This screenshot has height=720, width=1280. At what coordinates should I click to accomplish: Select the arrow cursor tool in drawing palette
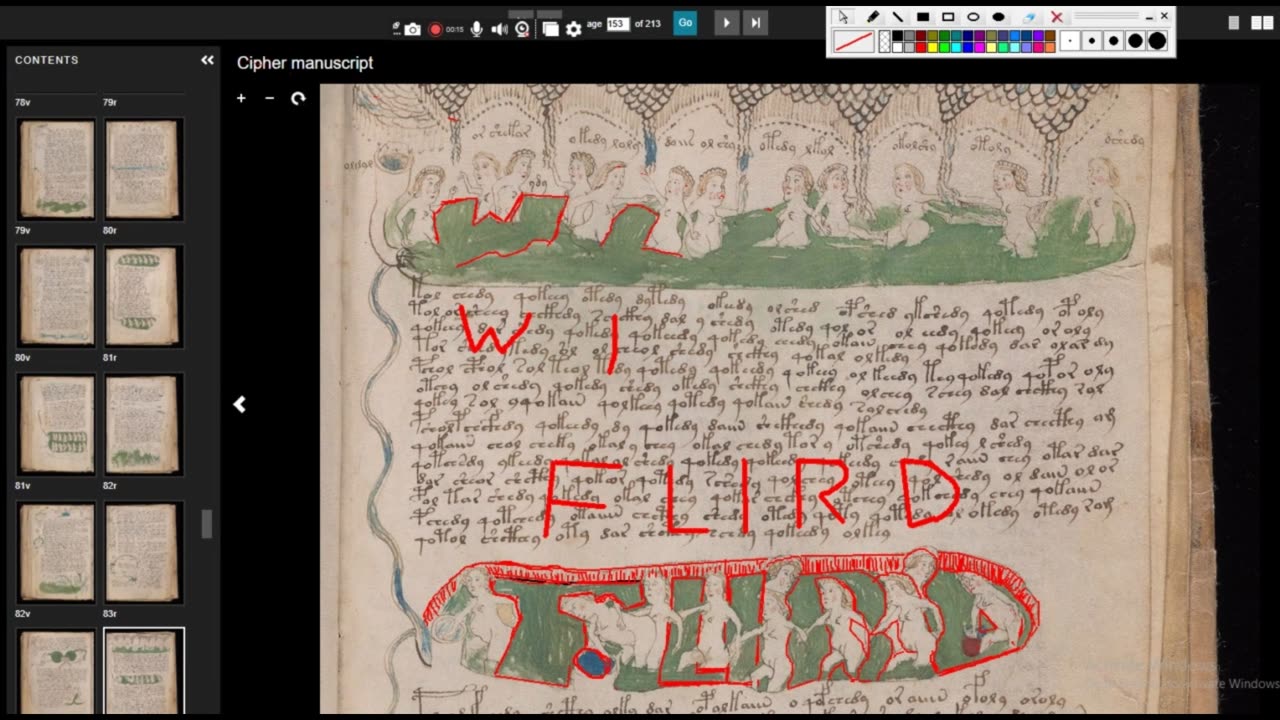pyautogui.click(x=843, y=17)
